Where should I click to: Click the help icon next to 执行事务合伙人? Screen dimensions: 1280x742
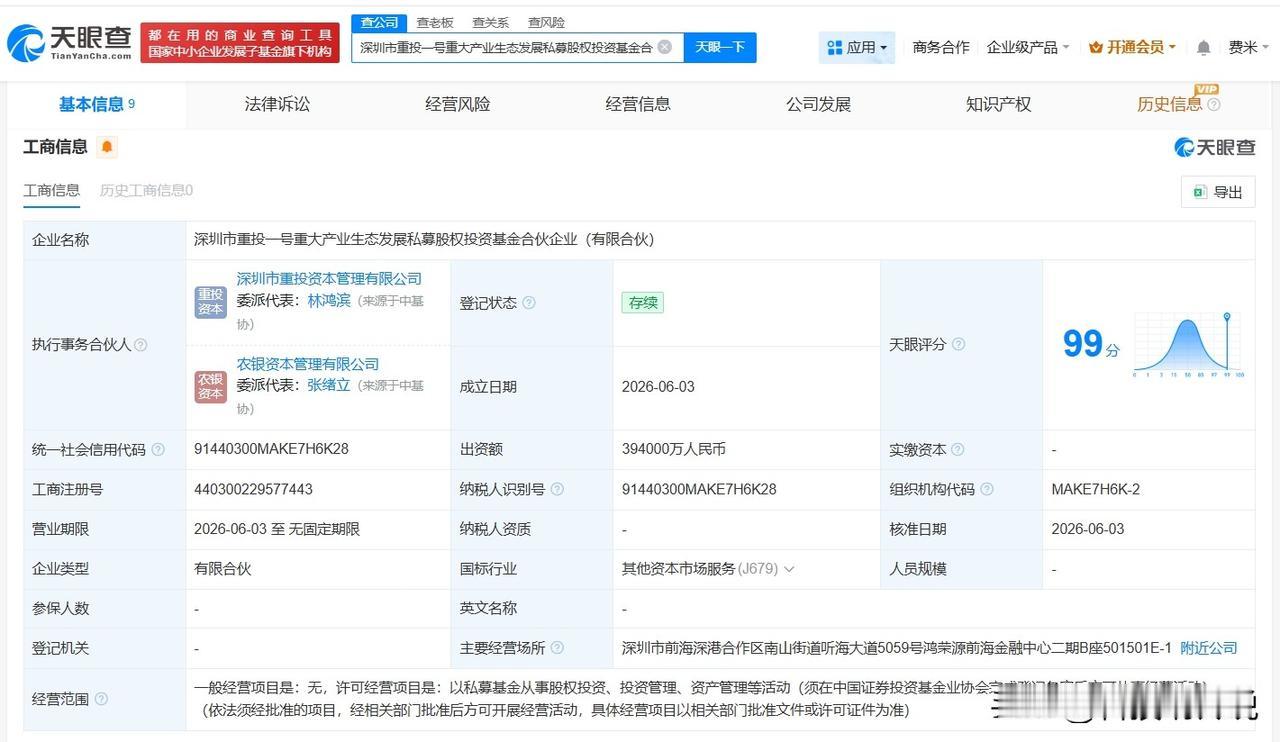[141, 345]
